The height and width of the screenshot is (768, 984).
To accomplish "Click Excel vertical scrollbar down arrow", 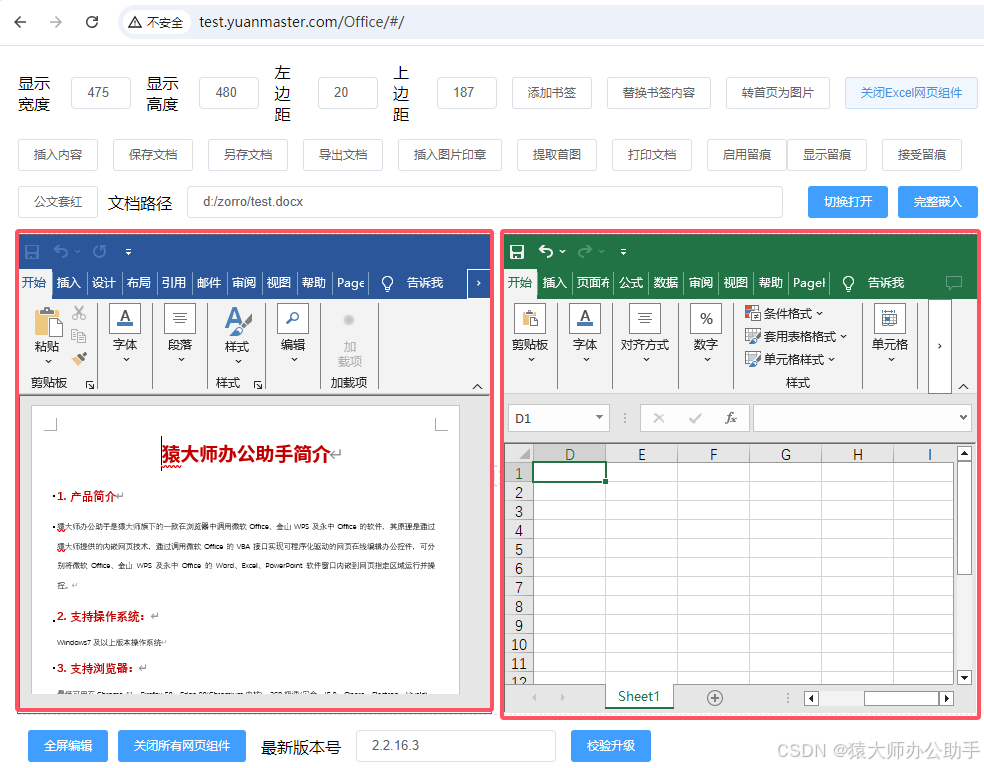I will 965,677.
